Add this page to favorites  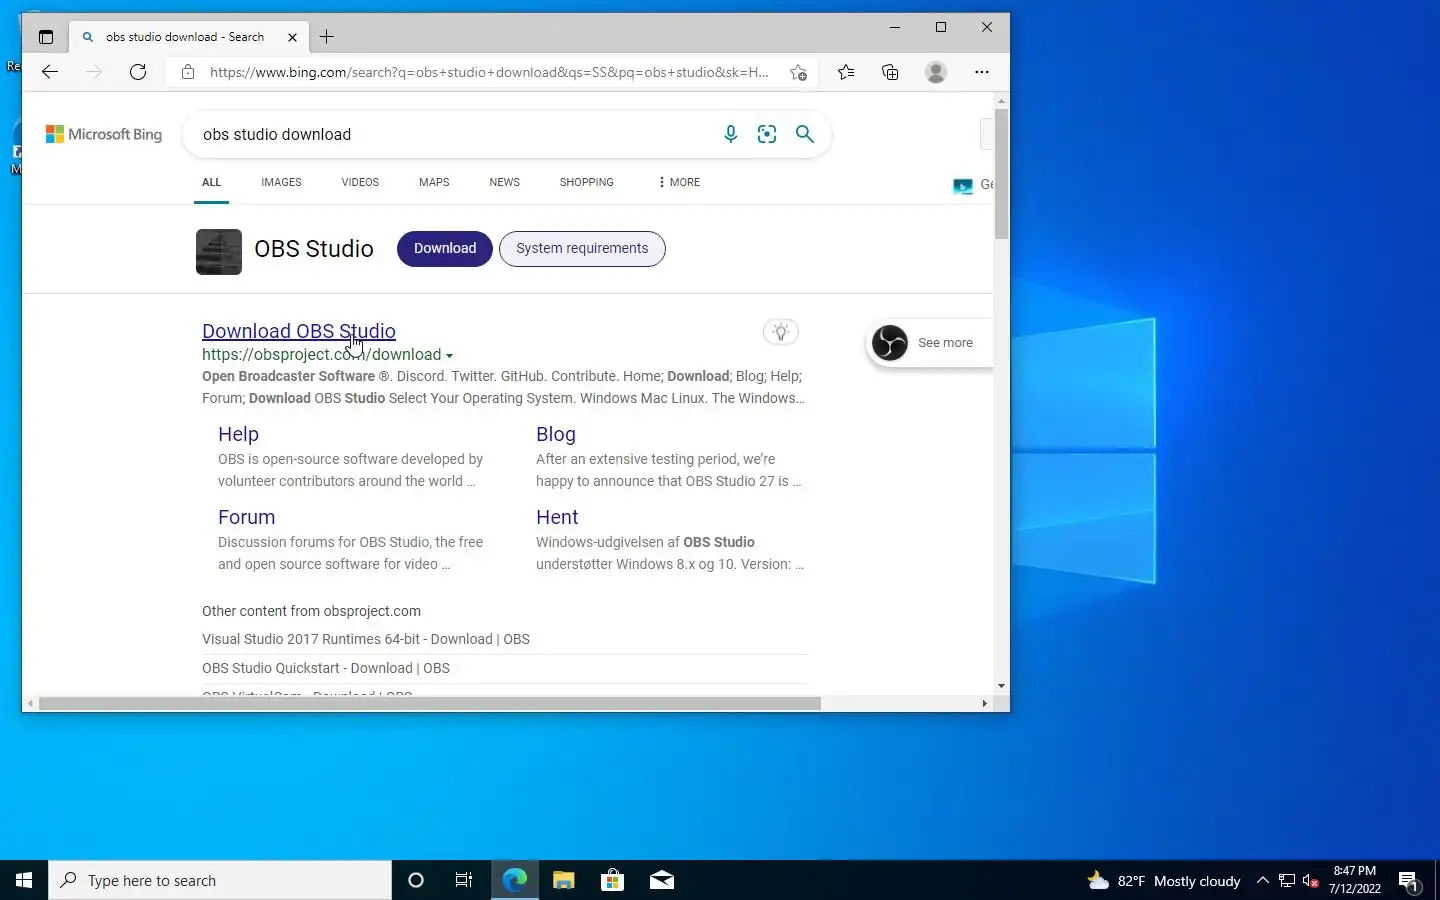click(798, 72)
